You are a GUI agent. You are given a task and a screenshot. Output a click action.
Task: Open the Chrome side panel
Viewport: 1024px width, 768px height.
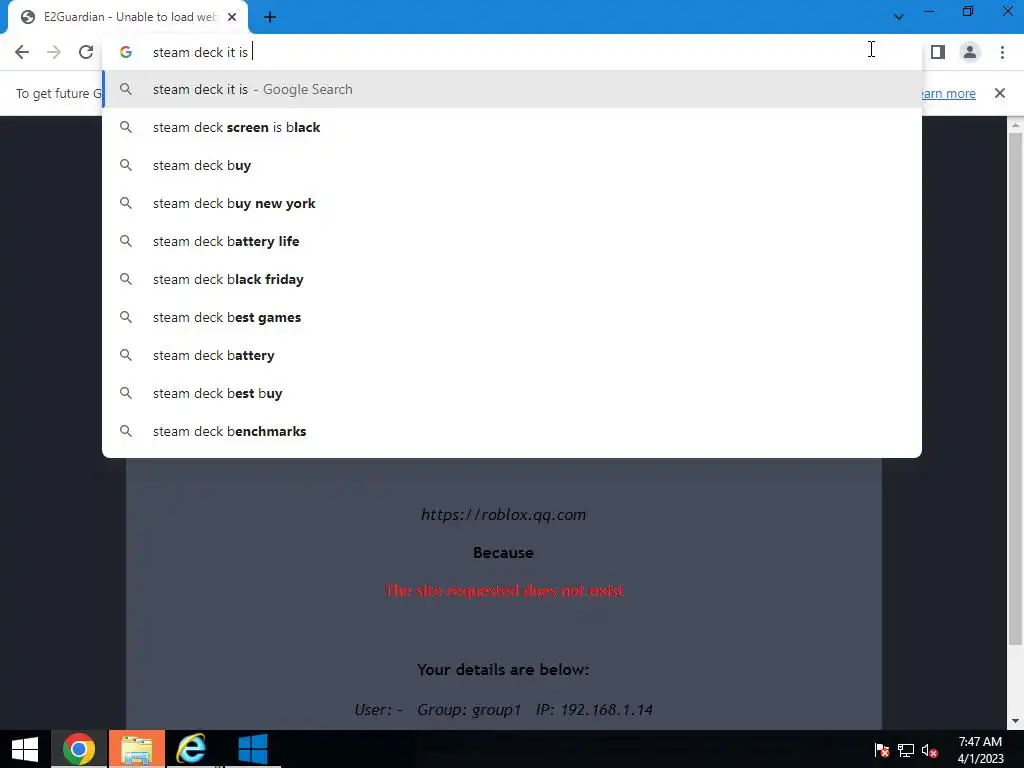click(x=938, y=52)
